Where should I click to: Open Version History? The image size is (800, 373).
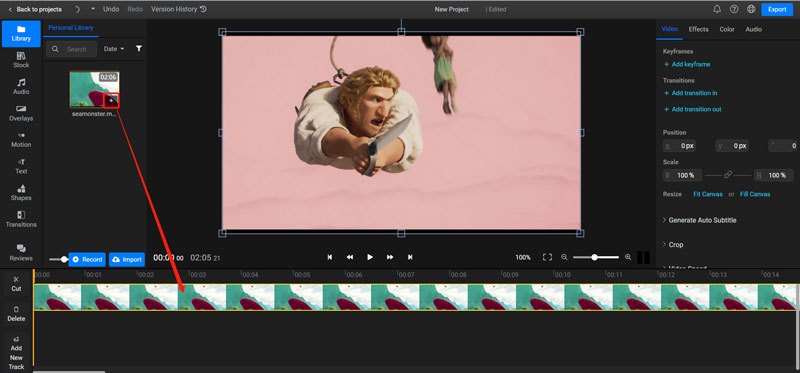179,9
